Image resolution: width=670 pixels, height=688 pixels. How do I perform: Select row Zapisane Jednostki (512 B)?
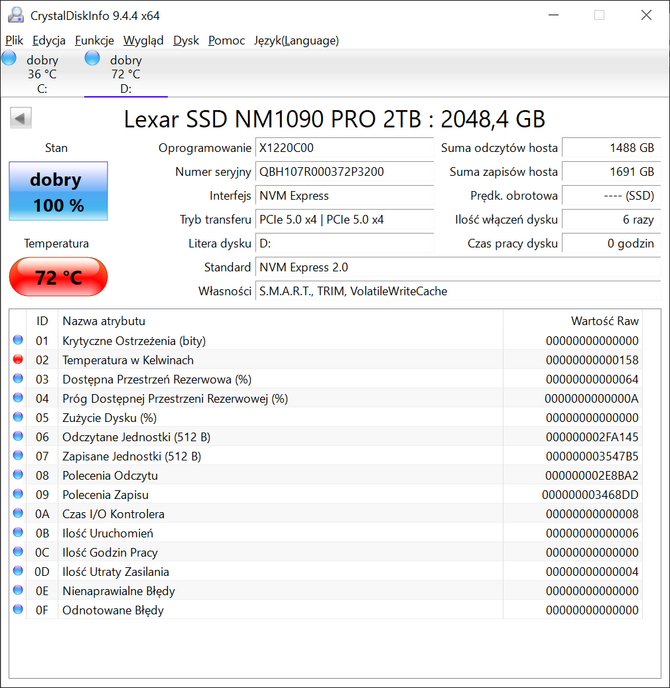click(x=326, y=456)
